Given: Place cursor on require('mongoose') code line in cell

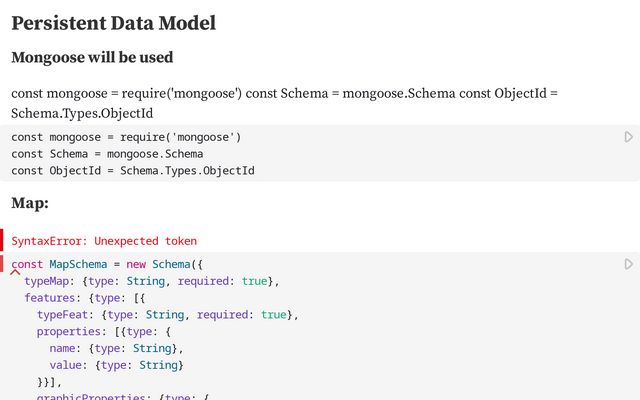Looking at the screenshot, I should (x=126, y=137).
